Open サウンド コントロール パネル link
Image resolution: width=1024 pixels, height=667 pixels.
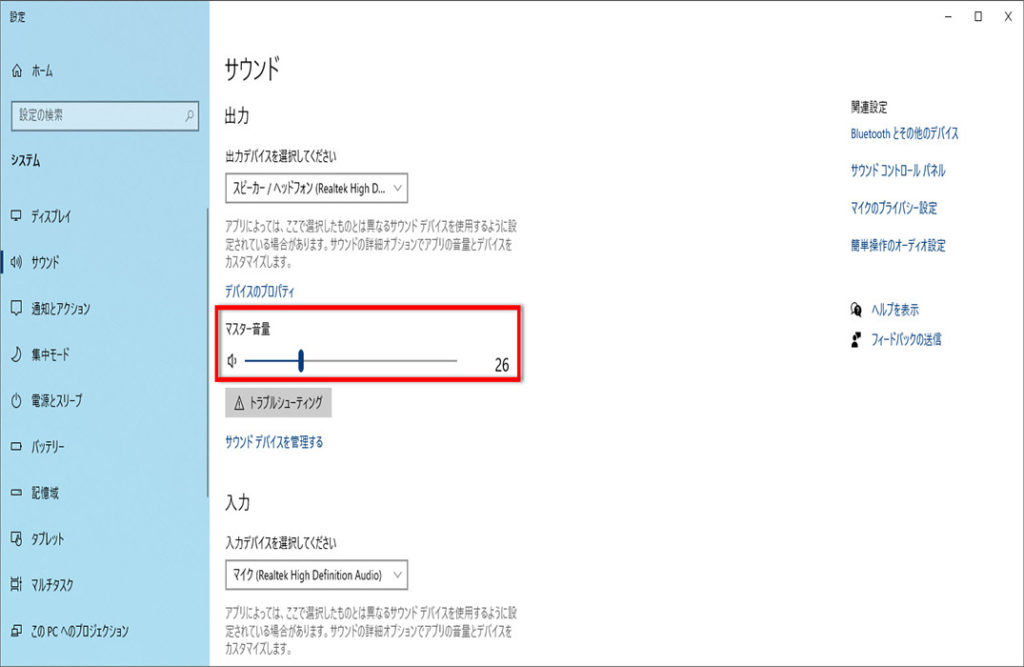pos(897,171)
